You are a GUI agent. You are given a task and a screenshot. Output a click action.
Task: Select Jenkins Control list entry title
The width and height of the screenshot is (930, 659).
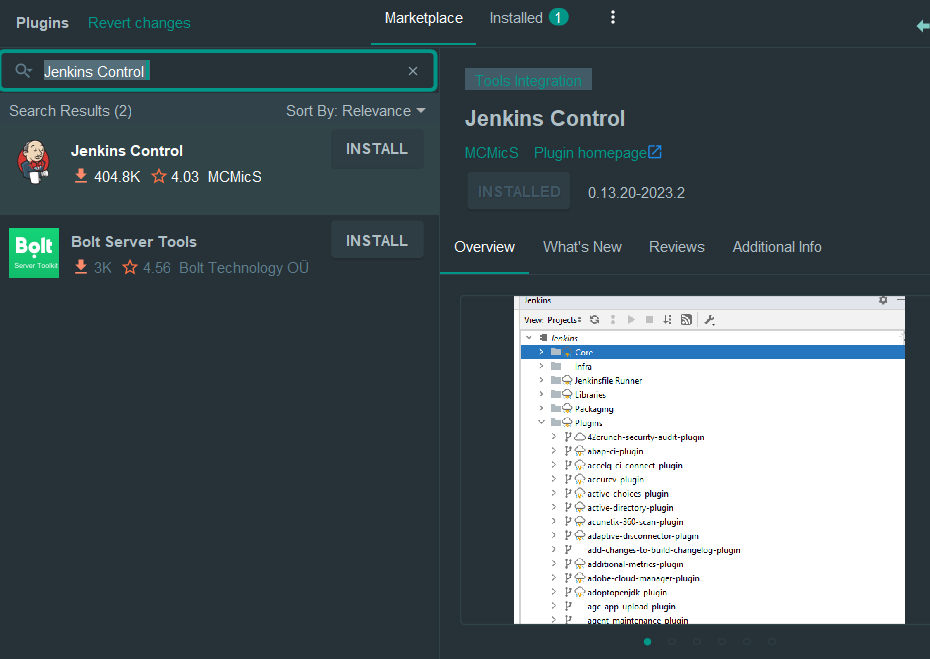(127, 151)
